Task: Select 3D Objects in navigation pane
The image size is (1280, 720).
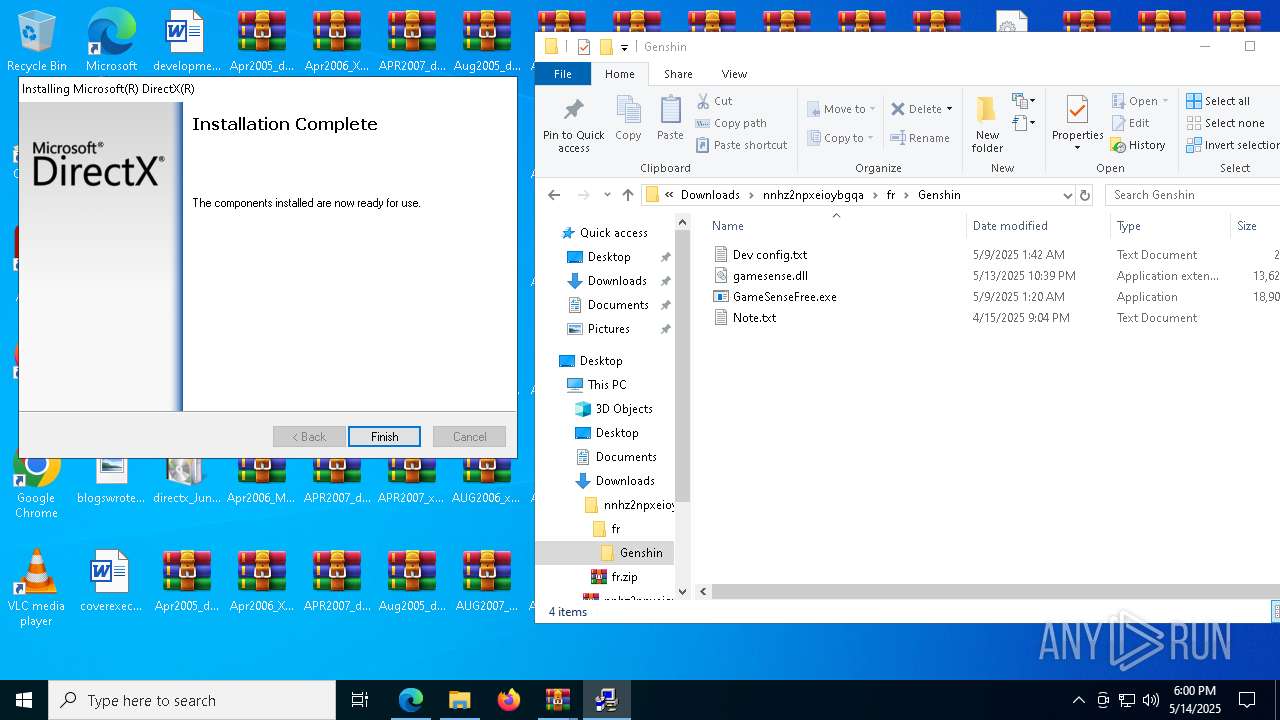Action: (624, 409)
